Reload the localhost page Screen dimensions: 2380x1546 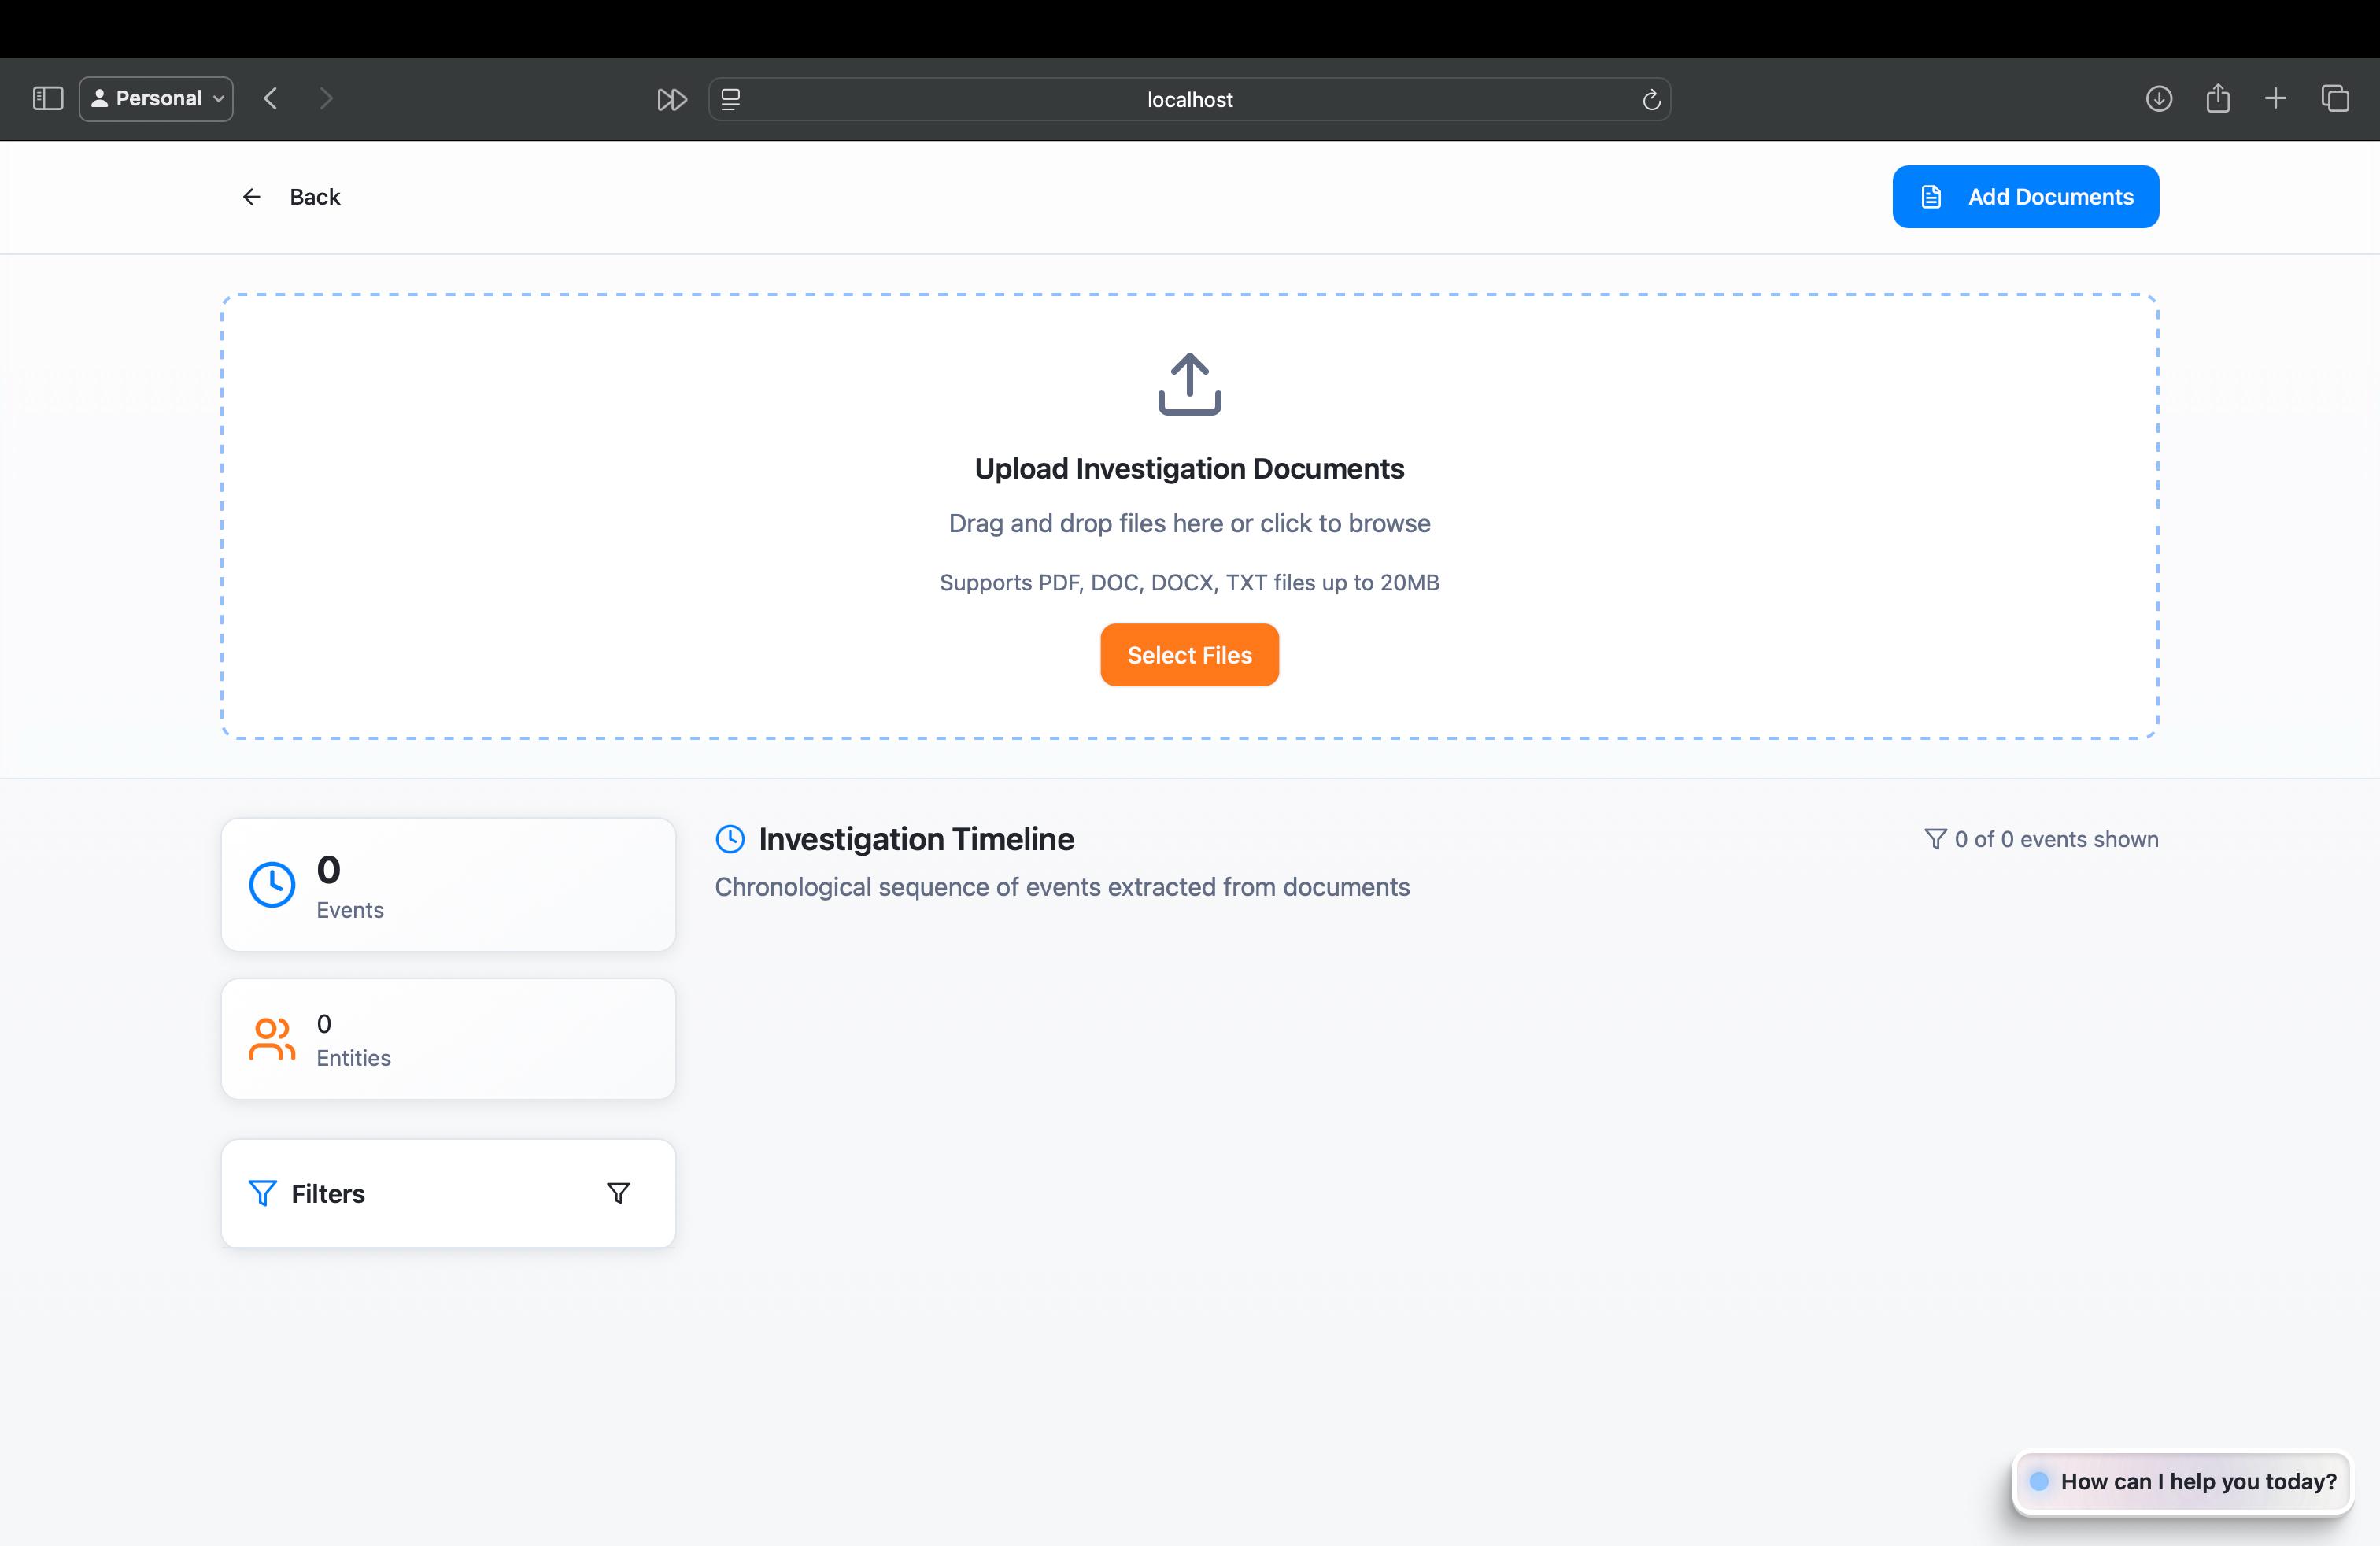click(1651, 100)
